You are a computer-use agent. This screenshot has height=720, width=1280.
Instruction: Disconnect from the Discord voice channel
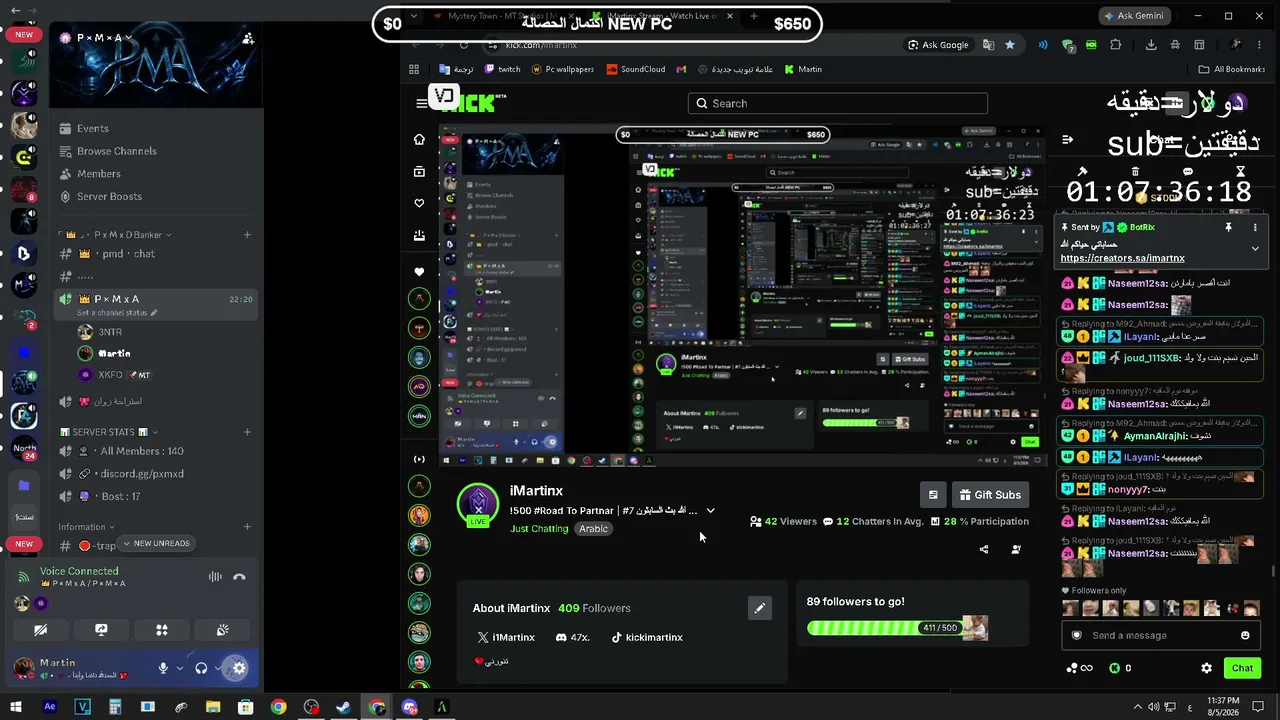(239, 576)
